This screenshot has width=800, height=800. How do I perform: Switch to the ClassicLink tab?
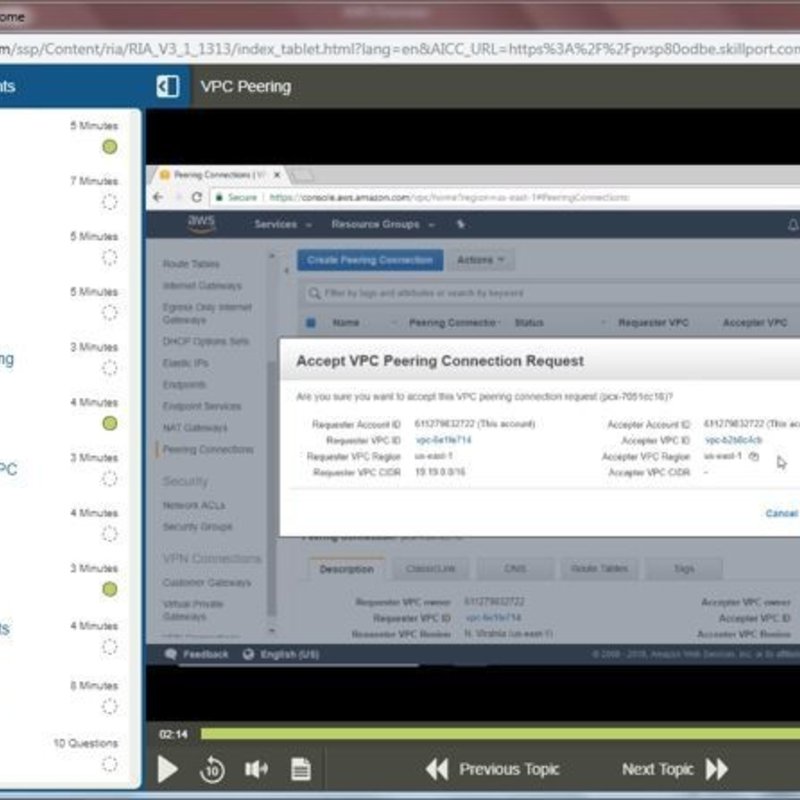(431, 568)
